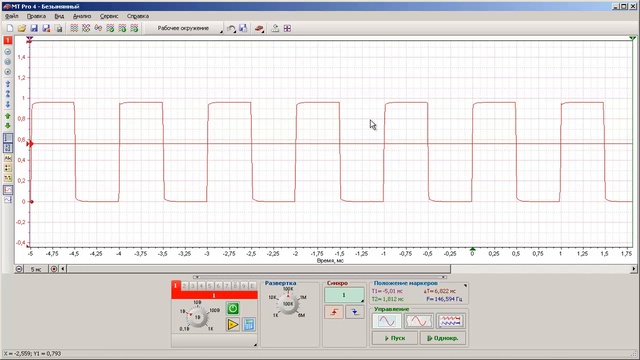The height and width of the screenshot is (360, 640).
Task: Click the undo arrow icon in the toolbar
Action: click(231, 28)
